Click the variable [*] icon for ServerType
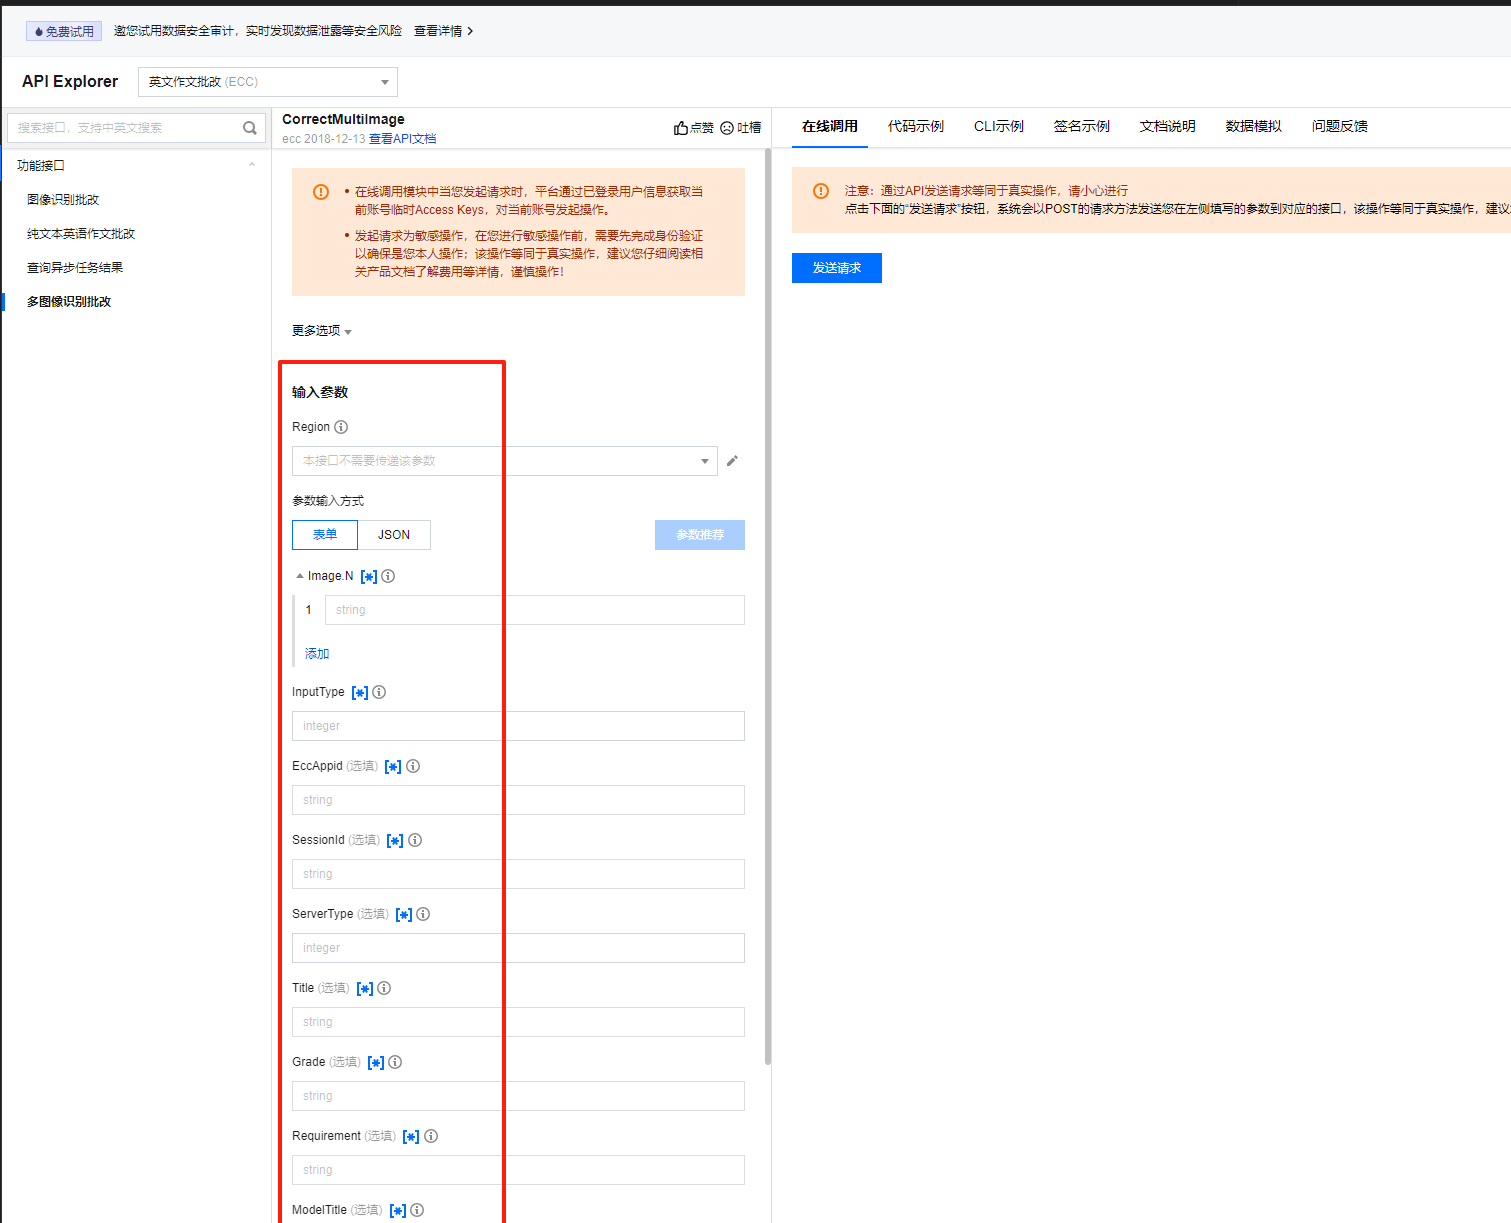The image size is (1511, 1223). click(x=404, y=915)
